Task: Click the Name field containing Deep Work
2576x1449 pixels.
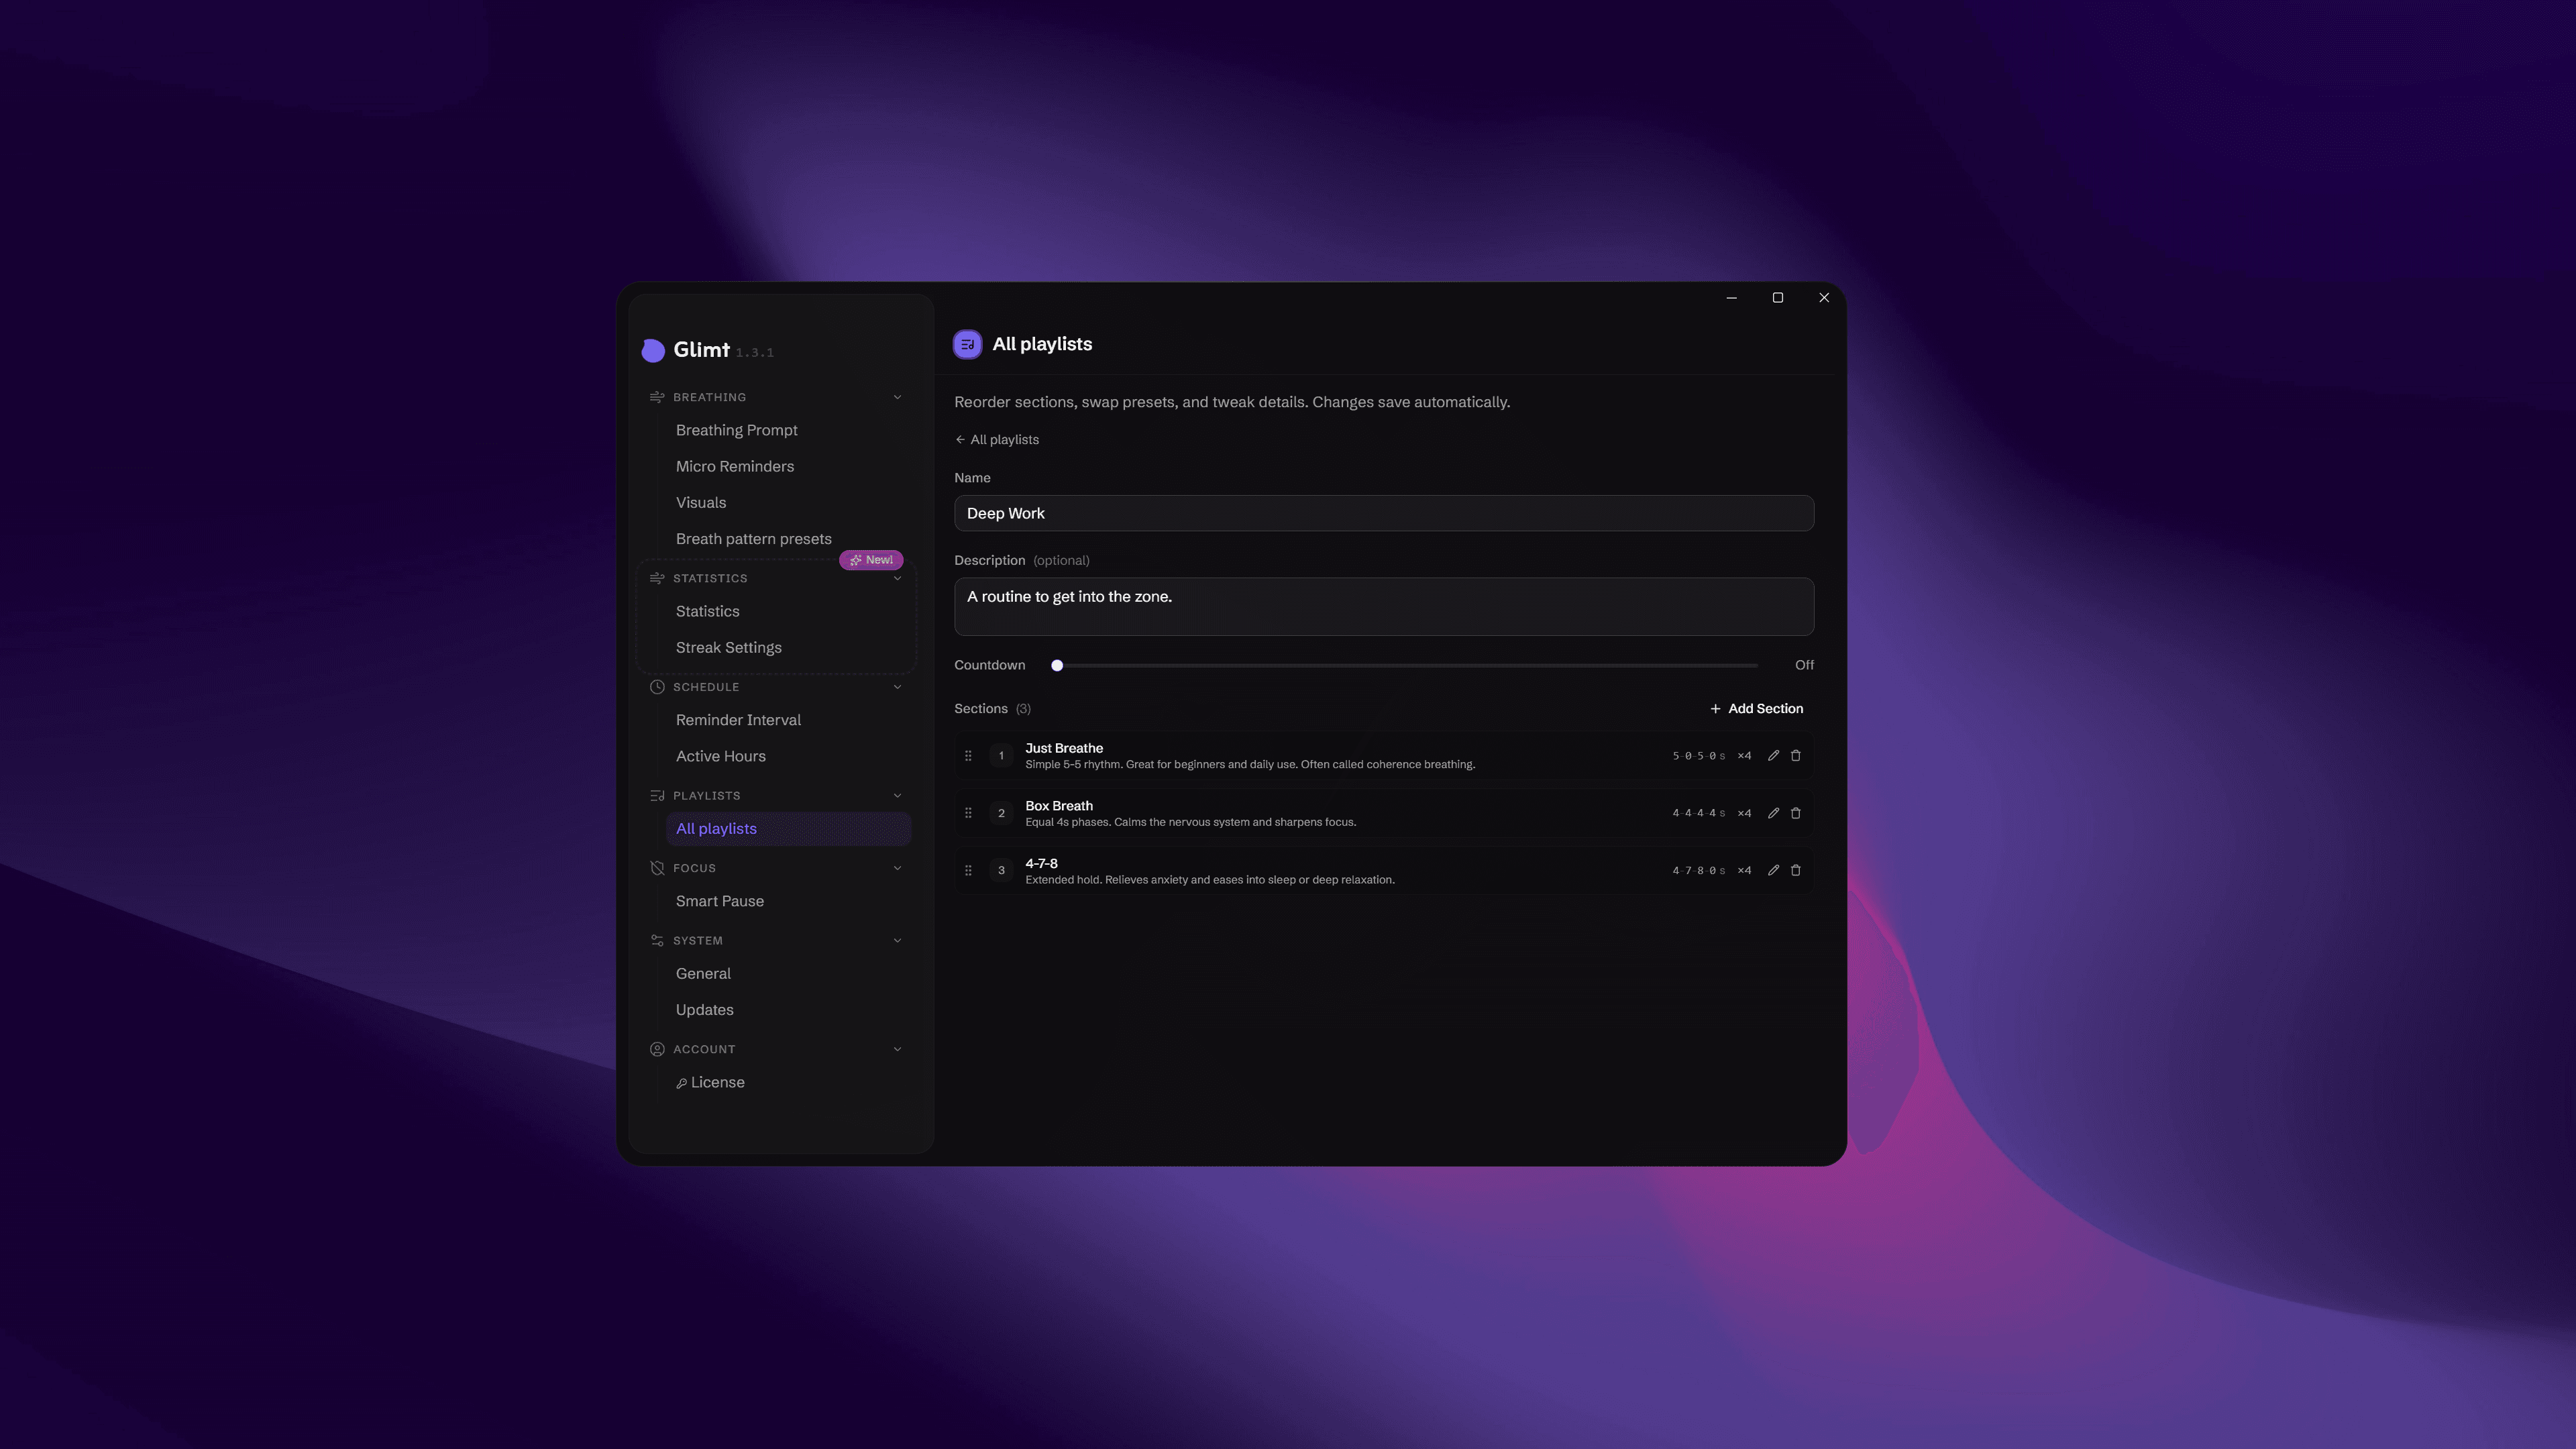Action: click(x=1384, y=513)
